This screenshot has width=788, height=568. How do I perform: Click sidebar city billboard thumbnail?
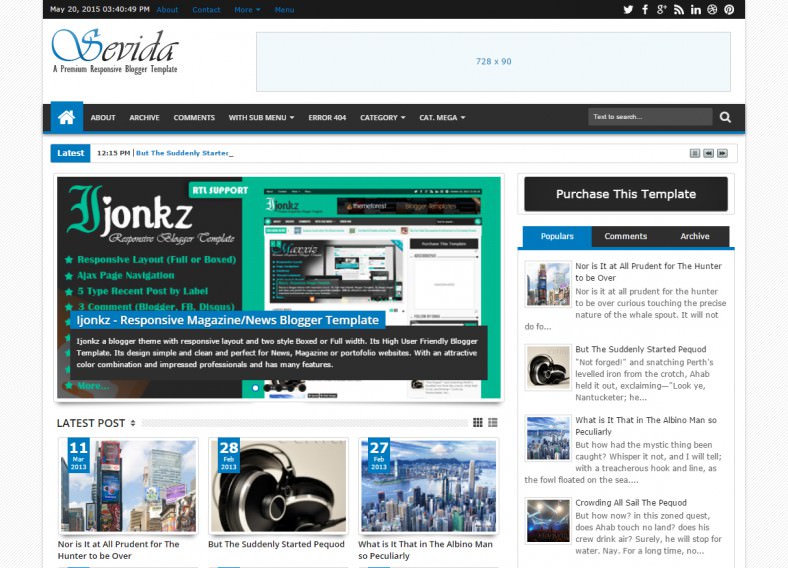tap(548, 284)
